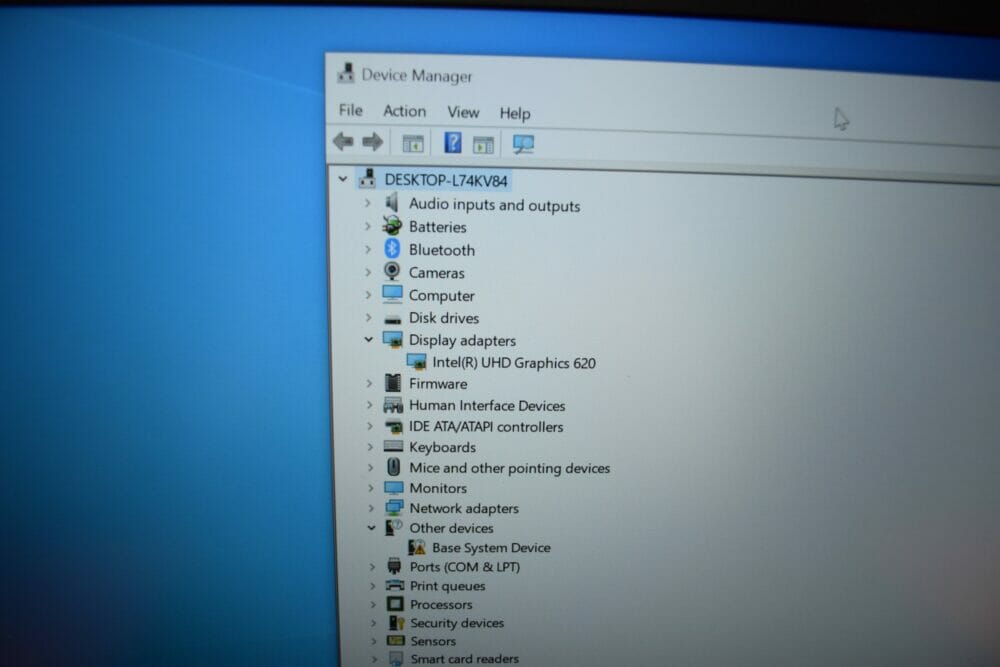Click the Computer monitor icon
The width and height of the screenshot is (1000, 667).
click(x=392, y=294)
